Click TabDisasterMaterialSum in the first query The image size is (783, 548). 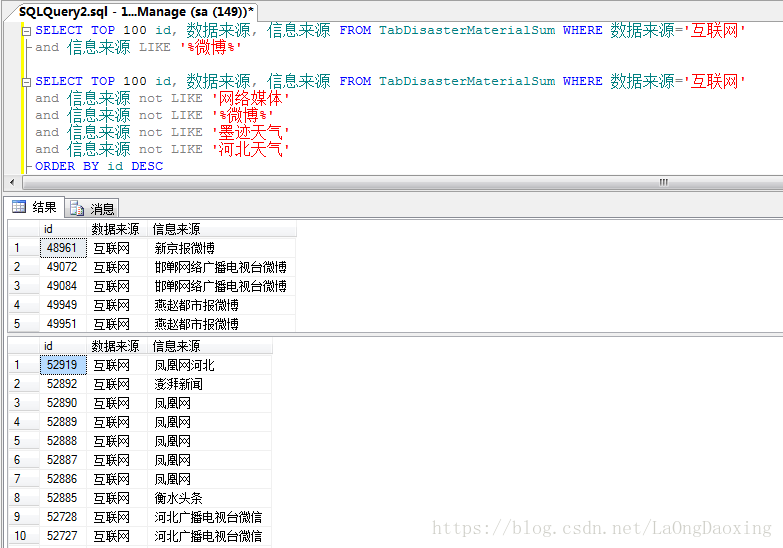point(467,30)
